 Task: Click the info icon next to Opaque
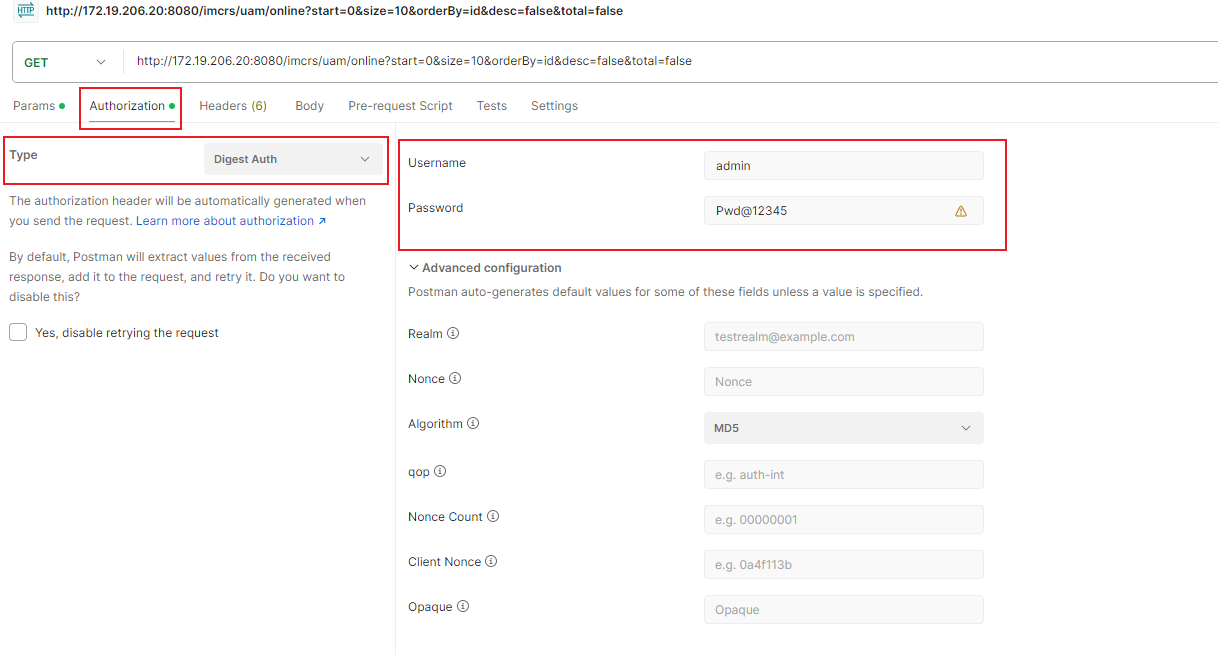(x=463, y=606)
